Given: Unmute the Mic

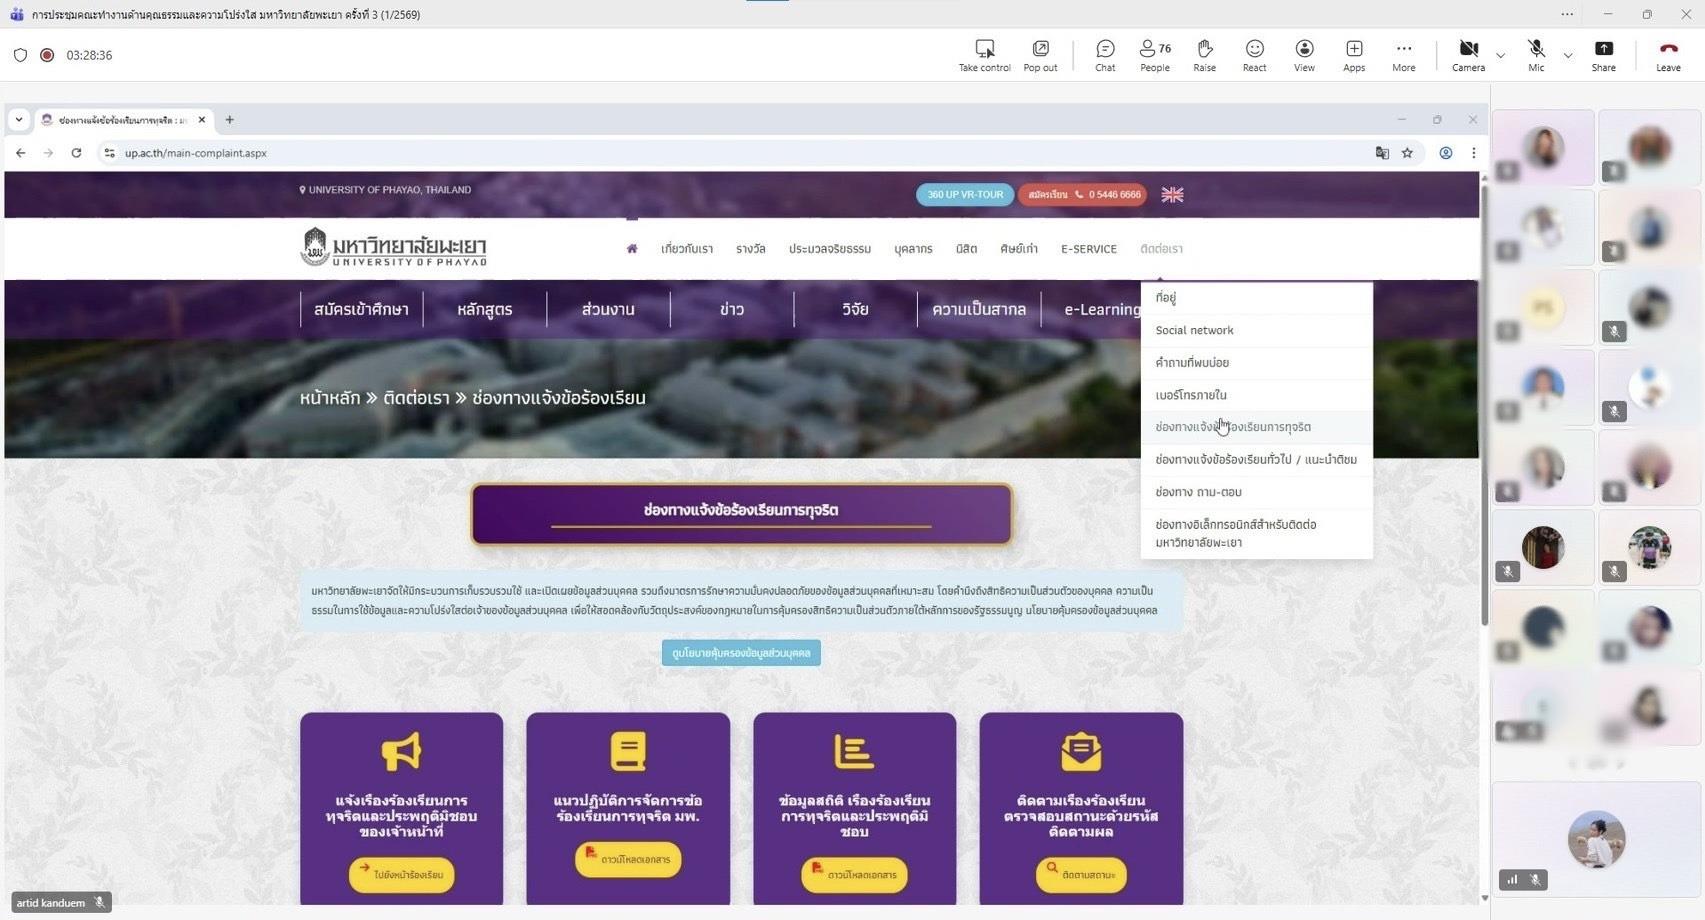Looking at the screenshot, I should 1536,55.
